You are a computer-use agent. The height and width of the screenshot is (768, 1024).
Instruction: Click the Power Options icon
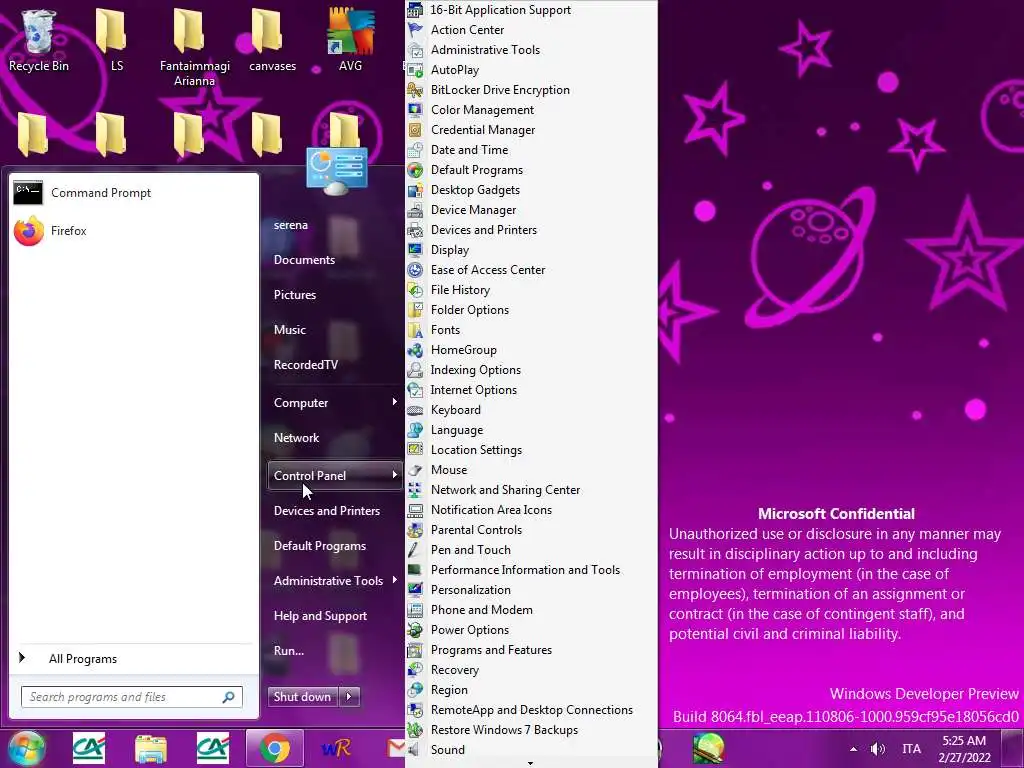coord(415,630)
